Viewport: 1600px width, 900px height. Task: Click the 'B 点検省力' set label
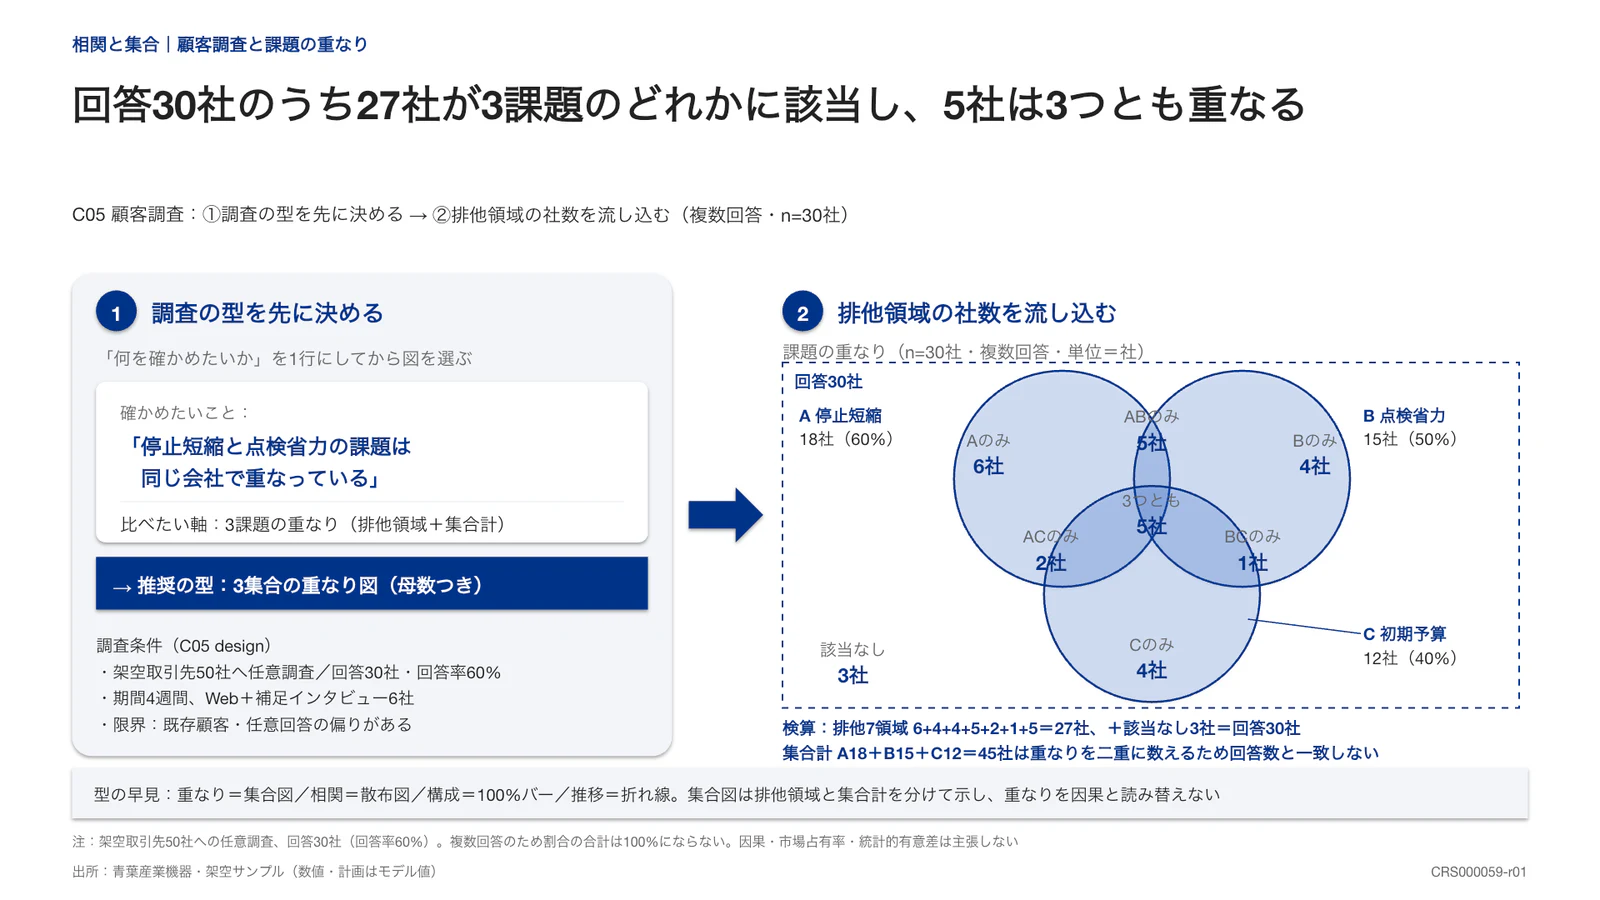(1404, 415)
